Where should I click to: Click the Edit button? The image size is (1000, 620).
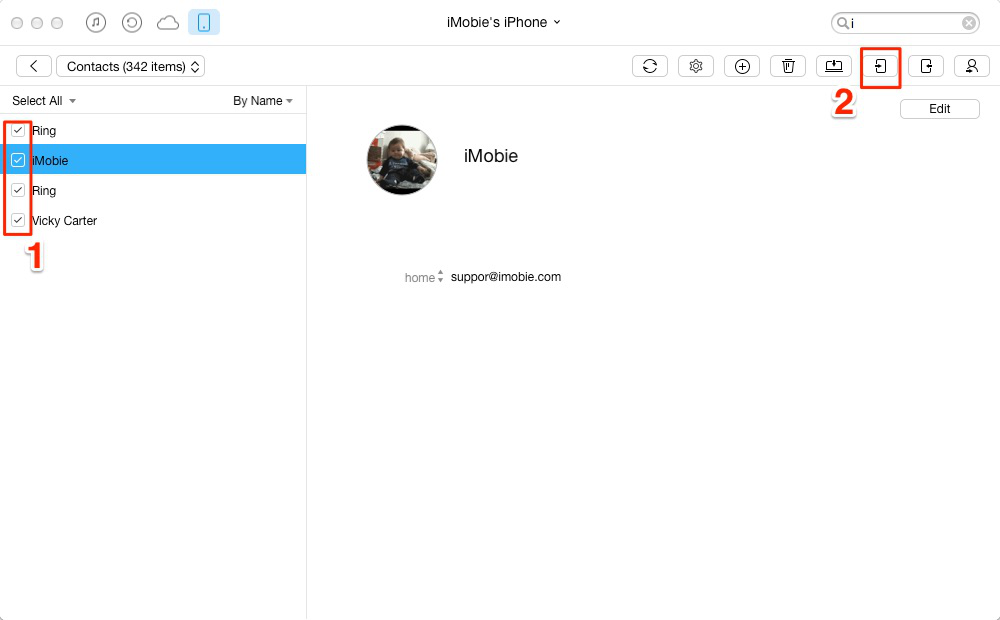point(939,109)
